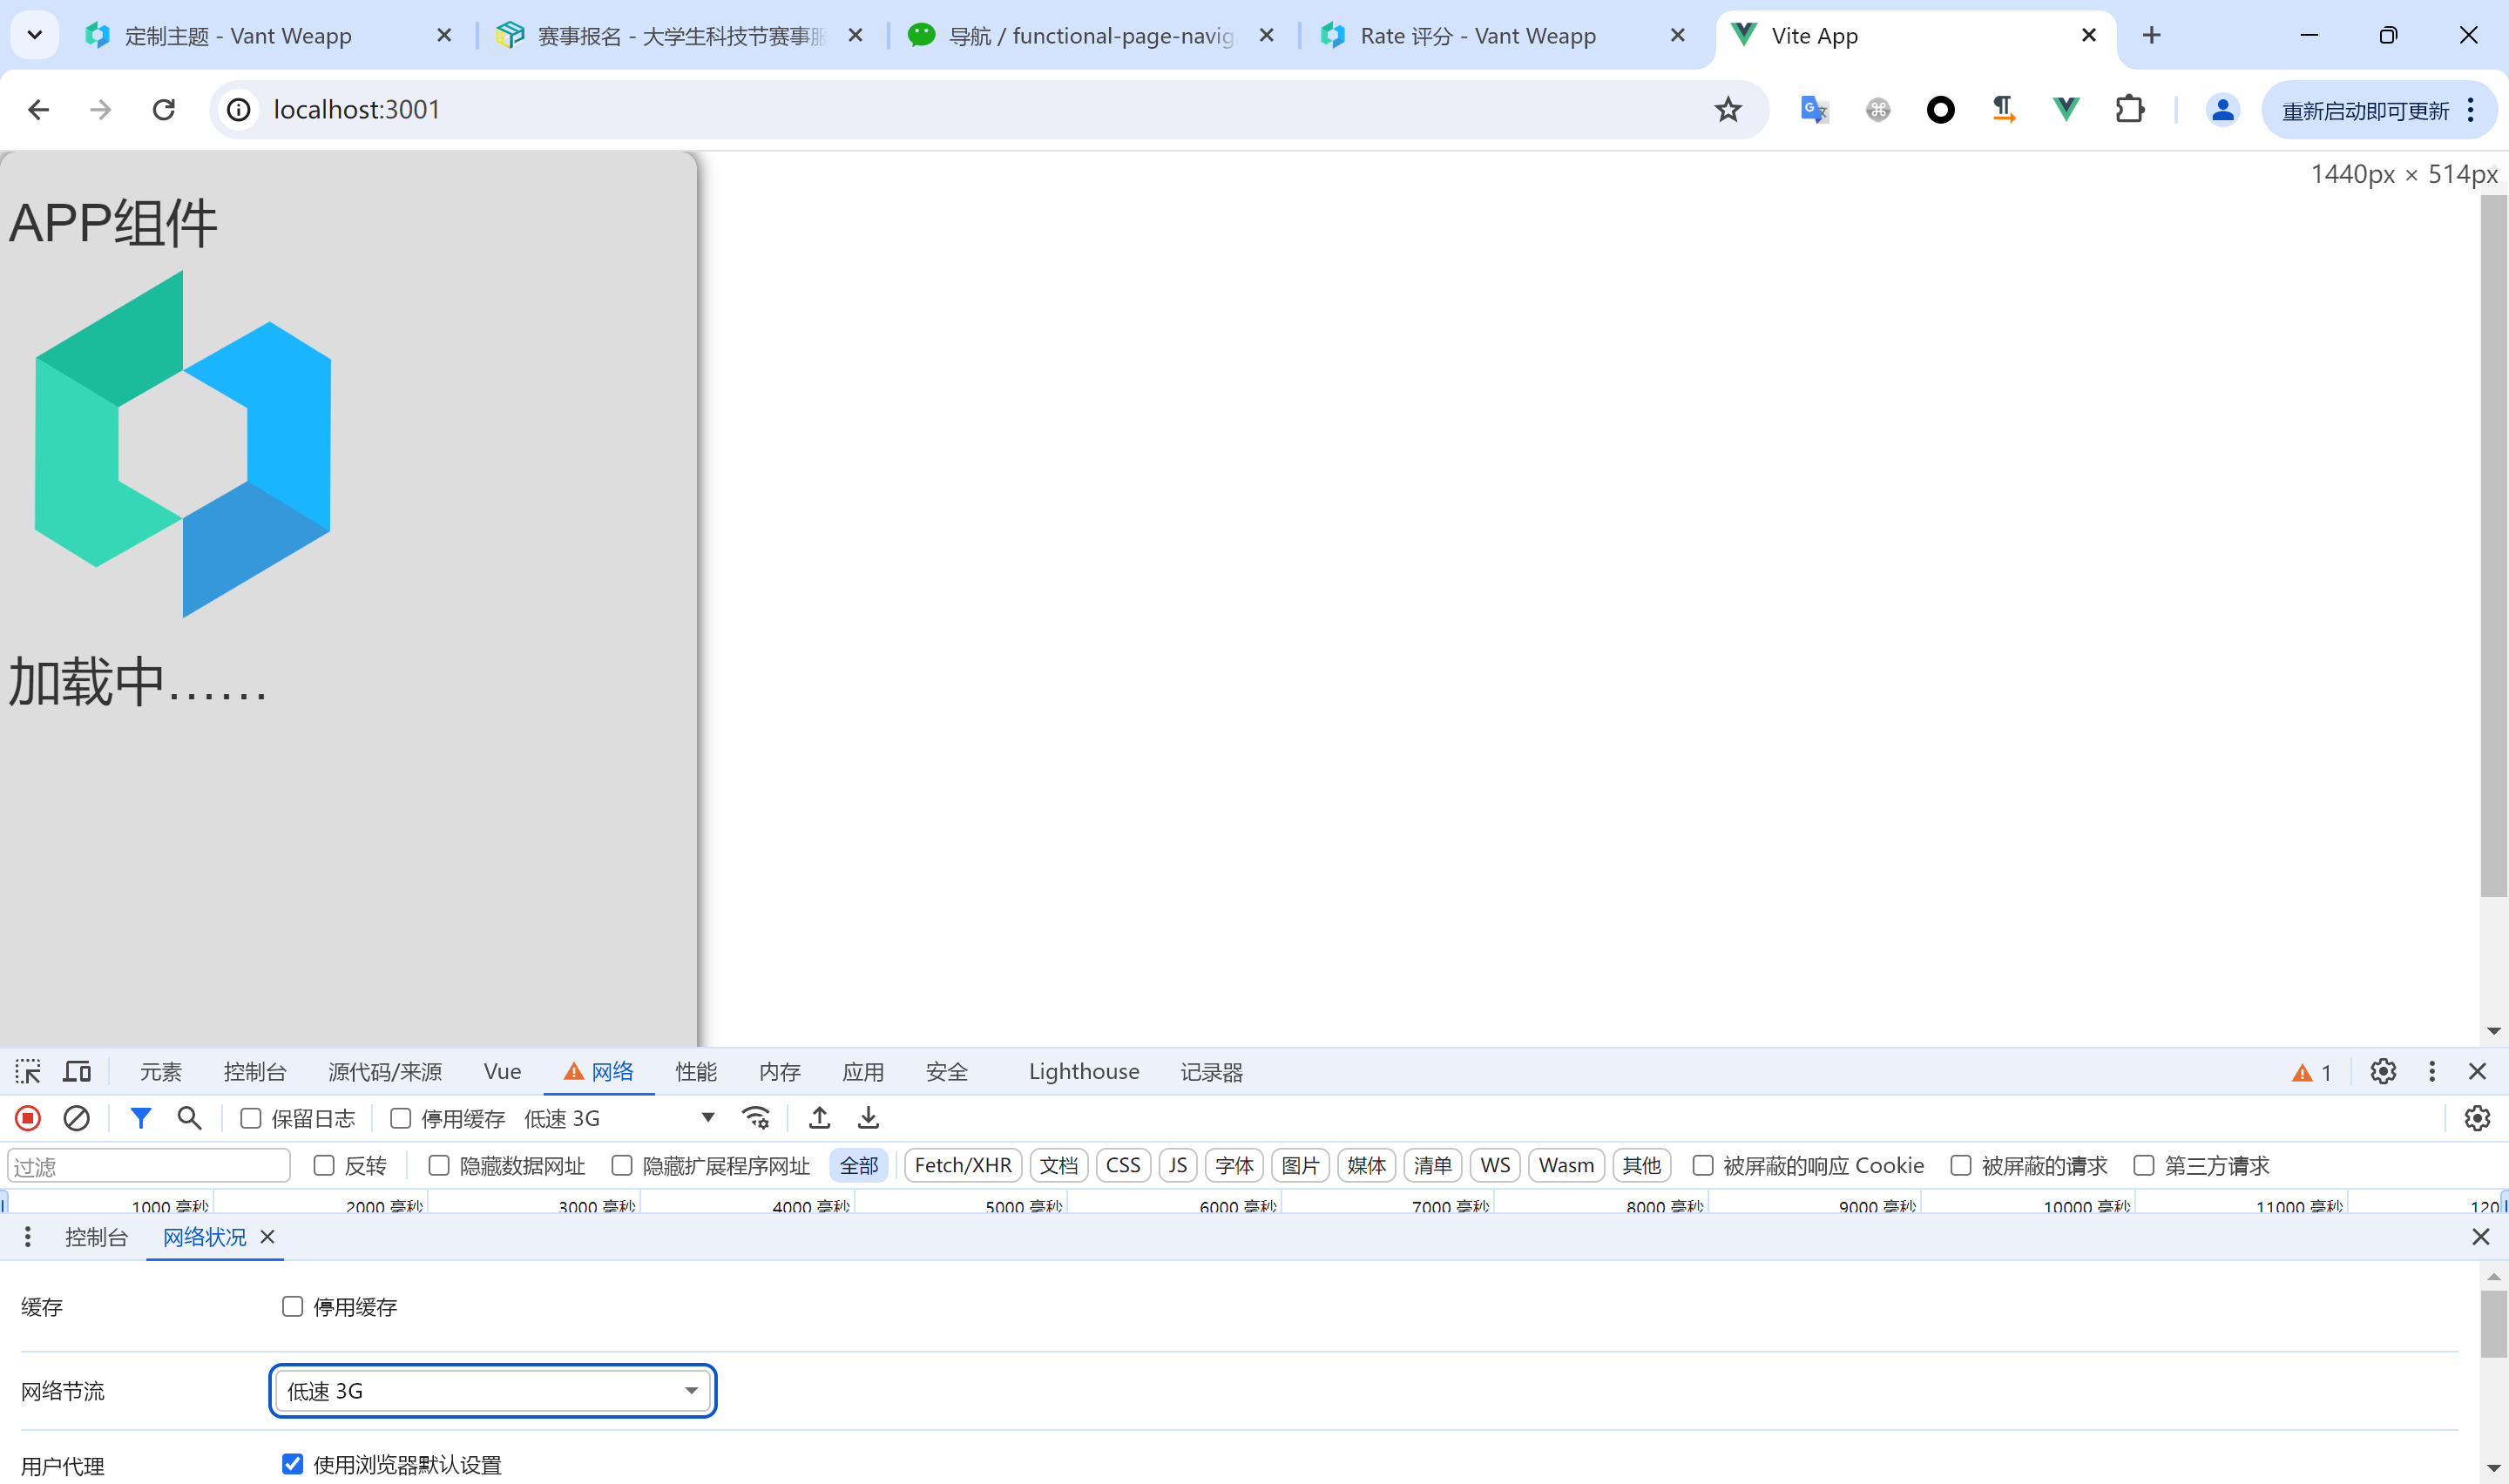
Task: Uncheck 使用浏览器默认设置 checkbox
Action: tap(292, 1464)
